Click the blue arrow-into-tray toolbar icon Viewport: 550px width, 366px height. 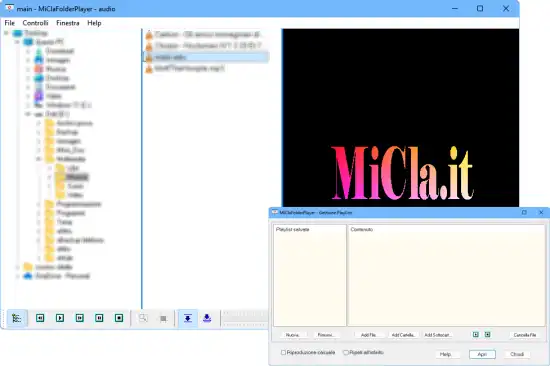[207, 318]
